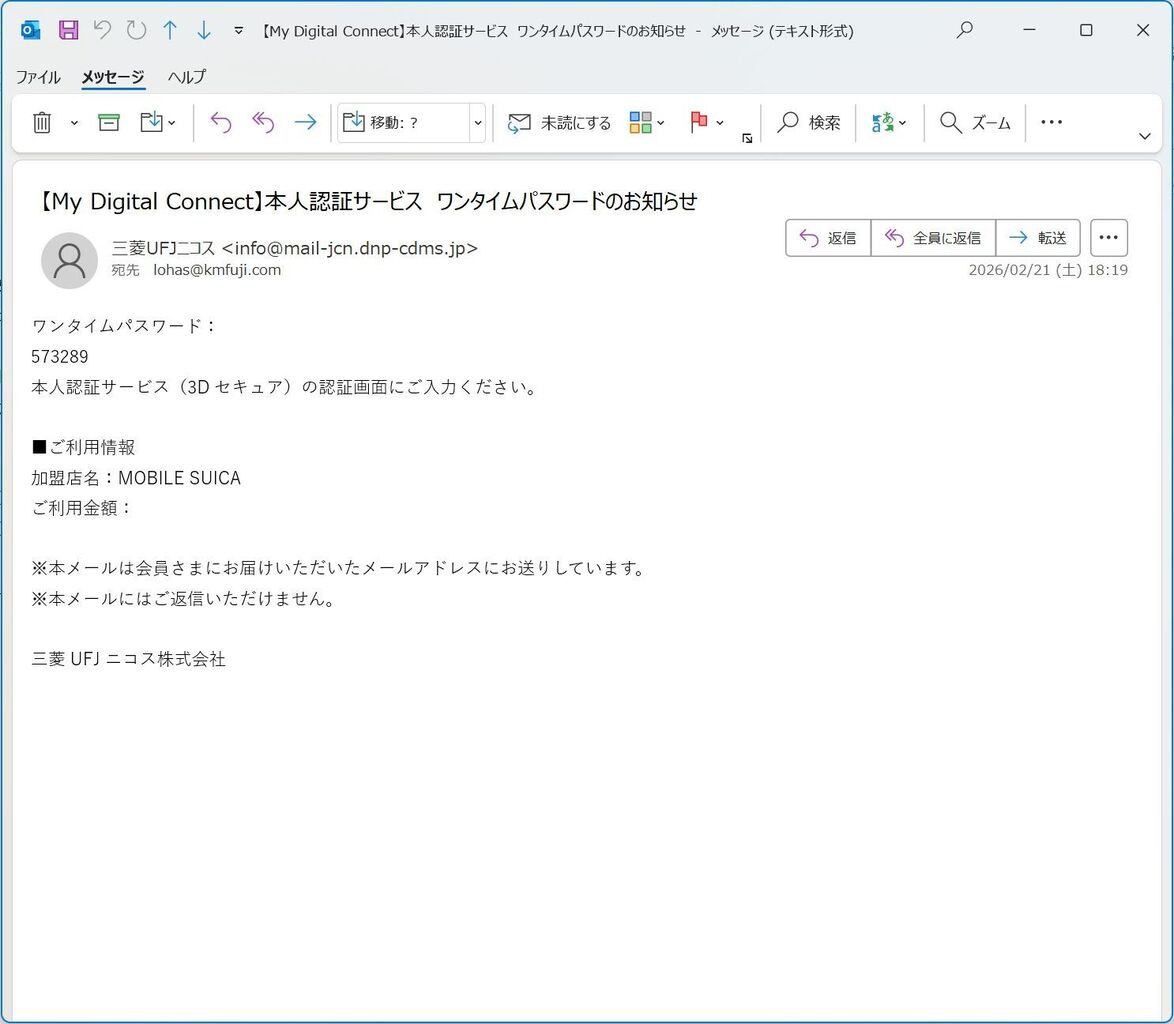Select the メッセージ ribbon tab
Screen dimensions: 1174x1024
click(112, 76)
